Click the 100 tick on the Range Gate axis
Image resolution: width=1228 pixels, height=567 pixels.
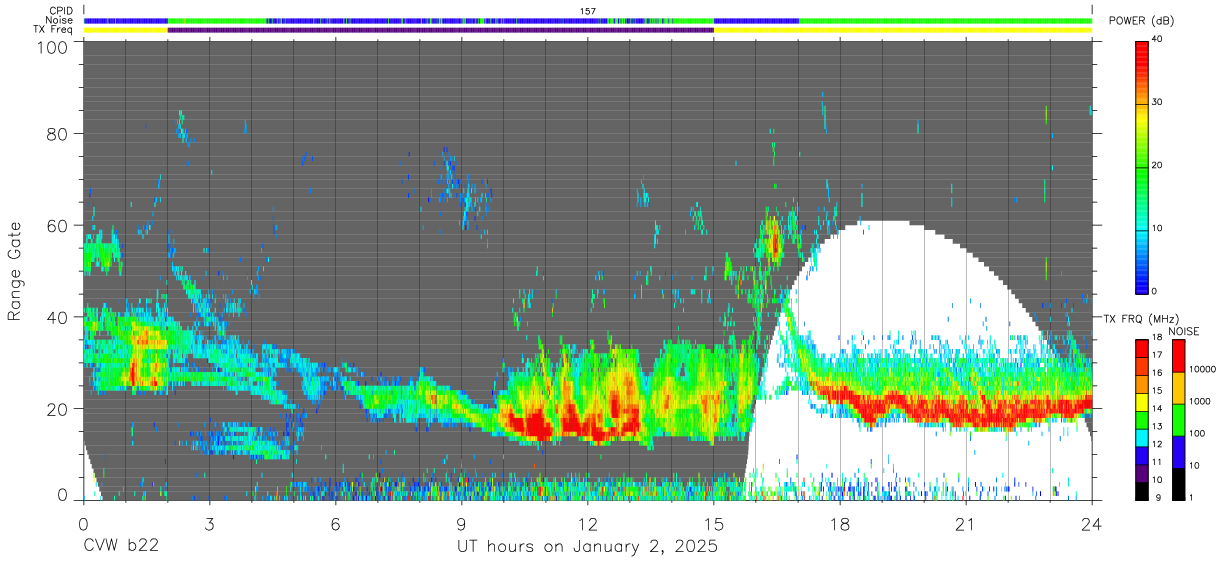[x=52, y=47]
